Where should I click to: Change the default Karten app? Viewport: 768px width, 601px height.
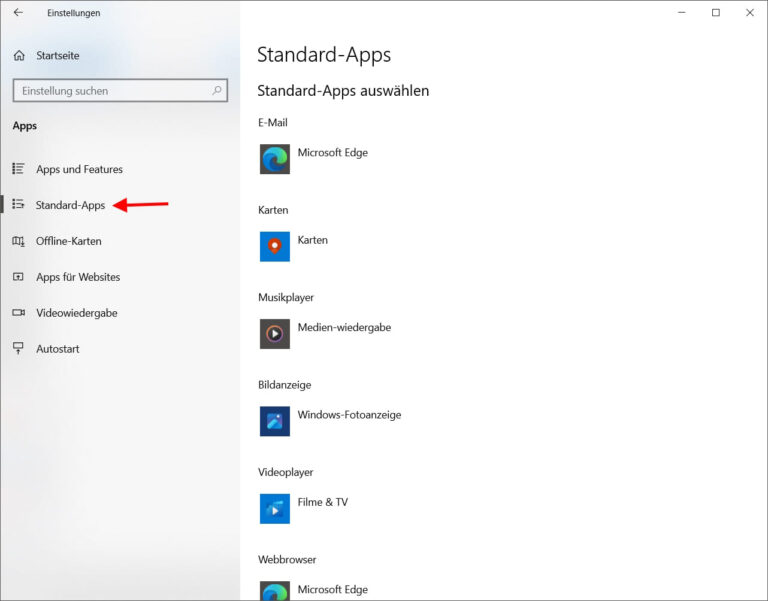coord(295,246)
